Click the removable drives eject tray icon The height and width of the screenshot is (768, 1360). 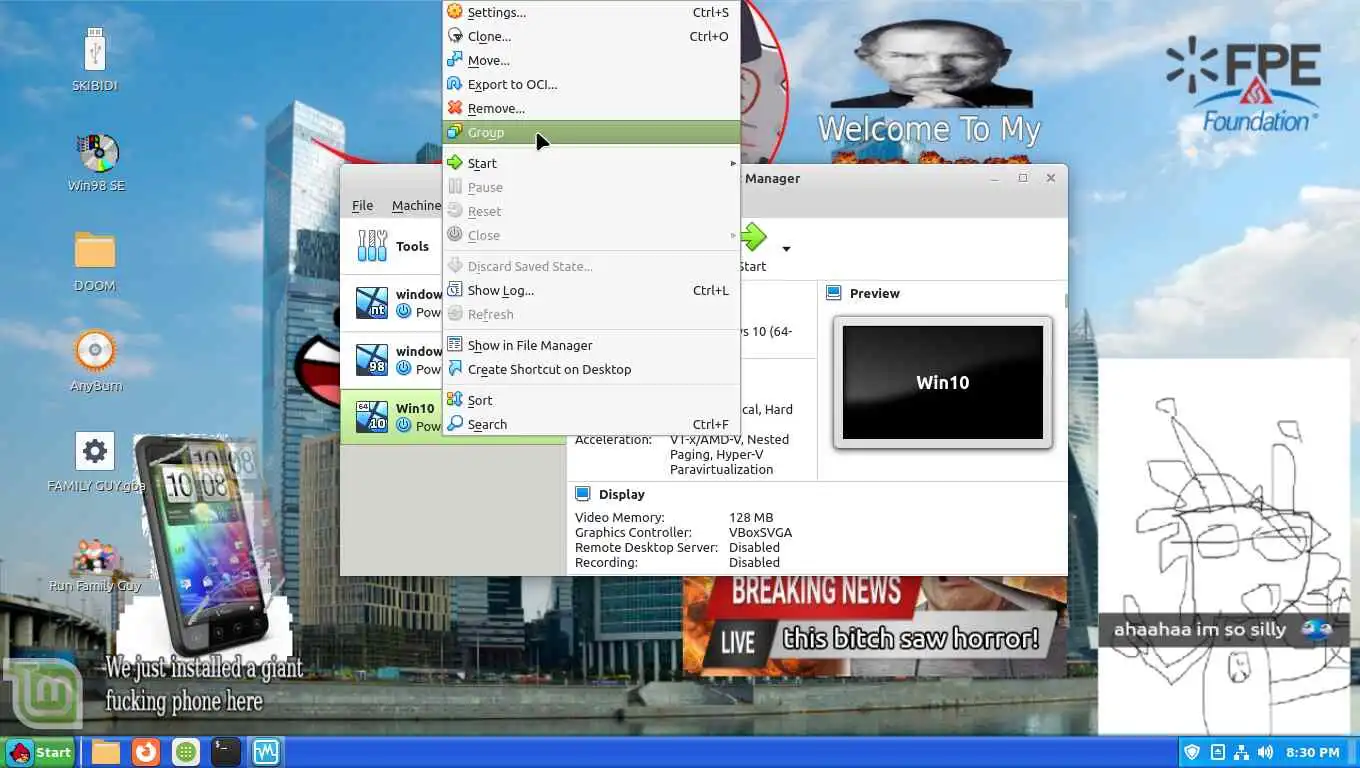pyautogui.click(x=1217, y=752)
